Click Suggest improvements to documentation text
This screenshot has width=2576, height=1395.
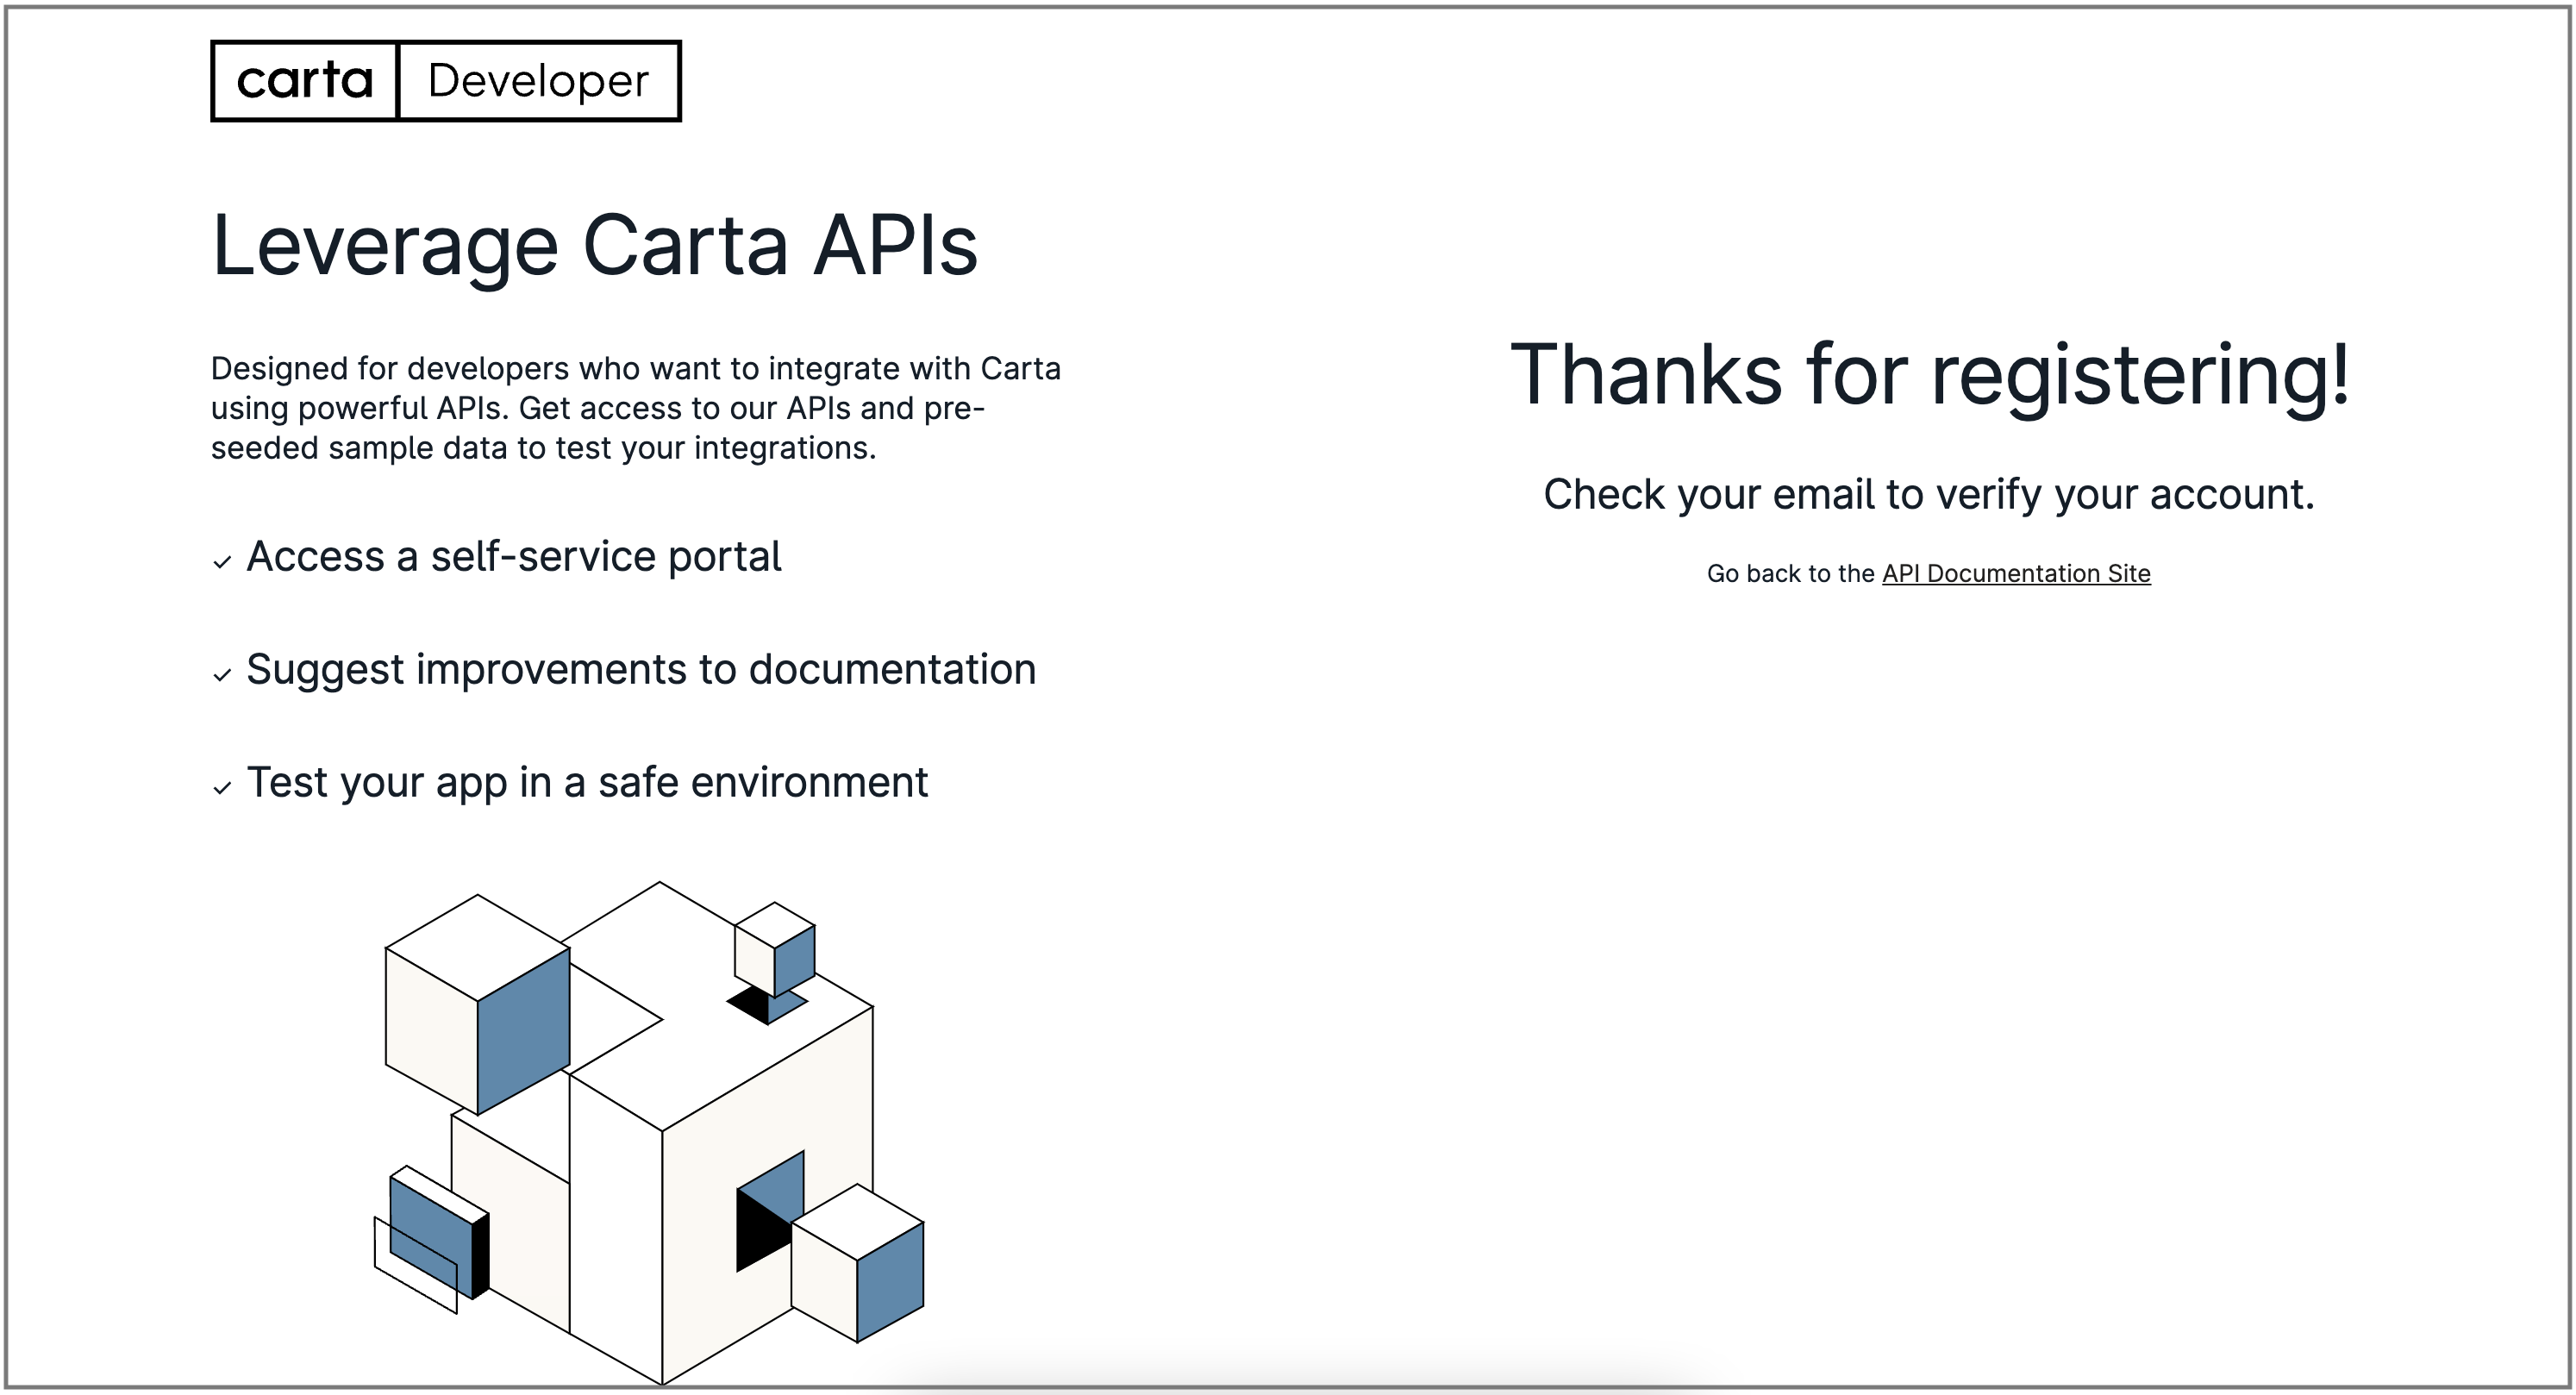(x=640, y=669)
